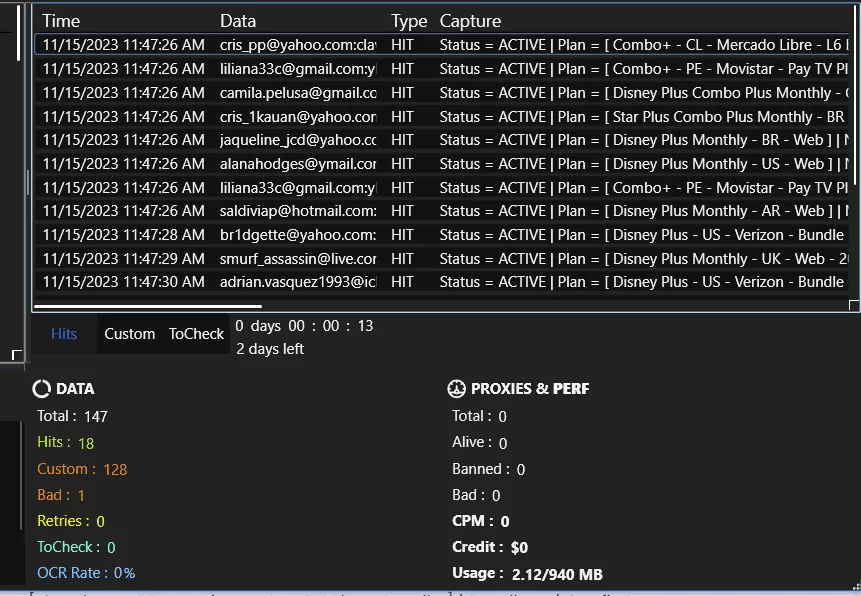Click the Banned proxies count
861x596 pixels.
(521, 469)
